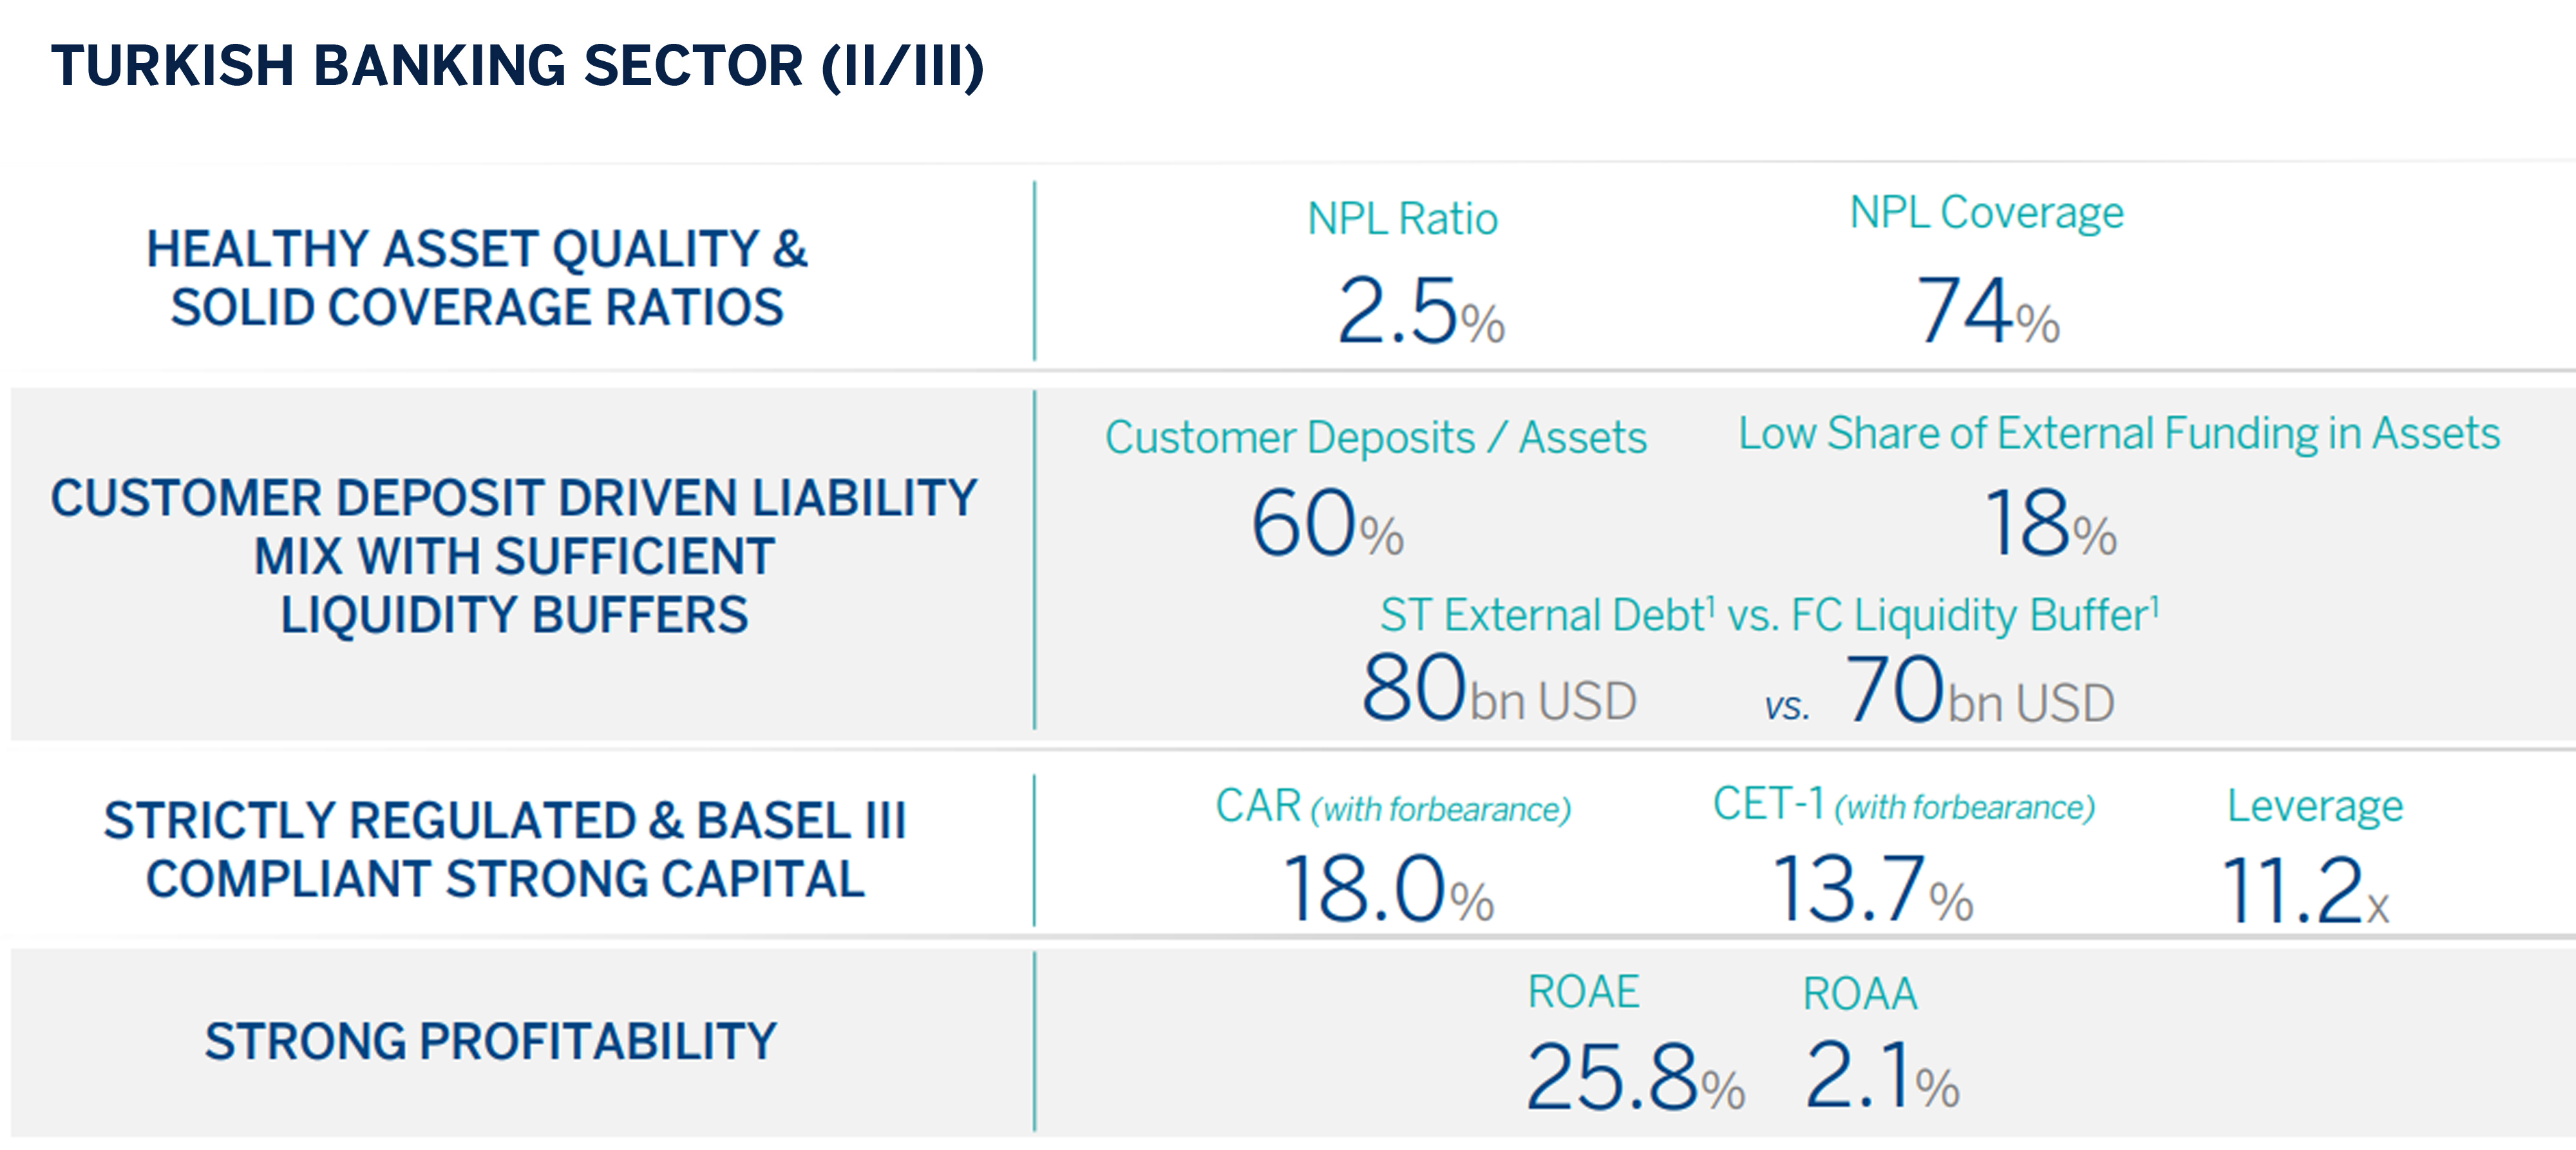This screenshot has width=2576, height=1150.
Task: Click the Strong Profitability heading
Action: point(490,1041)
